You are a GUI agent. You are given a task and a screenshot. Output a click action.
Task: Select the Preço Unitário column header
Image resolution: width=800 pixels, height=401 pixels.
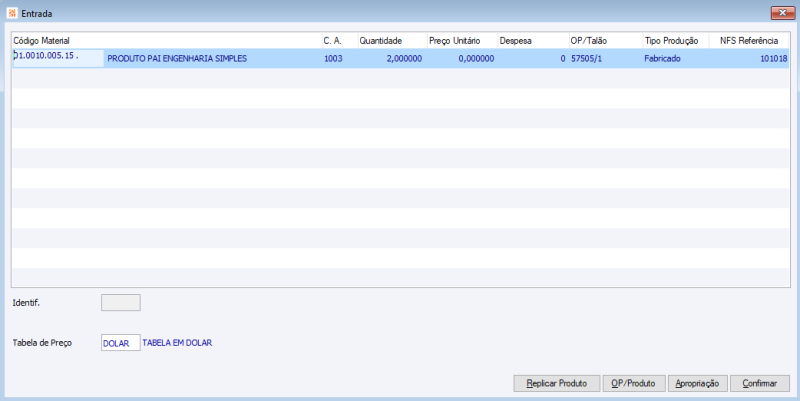point(462,41)
